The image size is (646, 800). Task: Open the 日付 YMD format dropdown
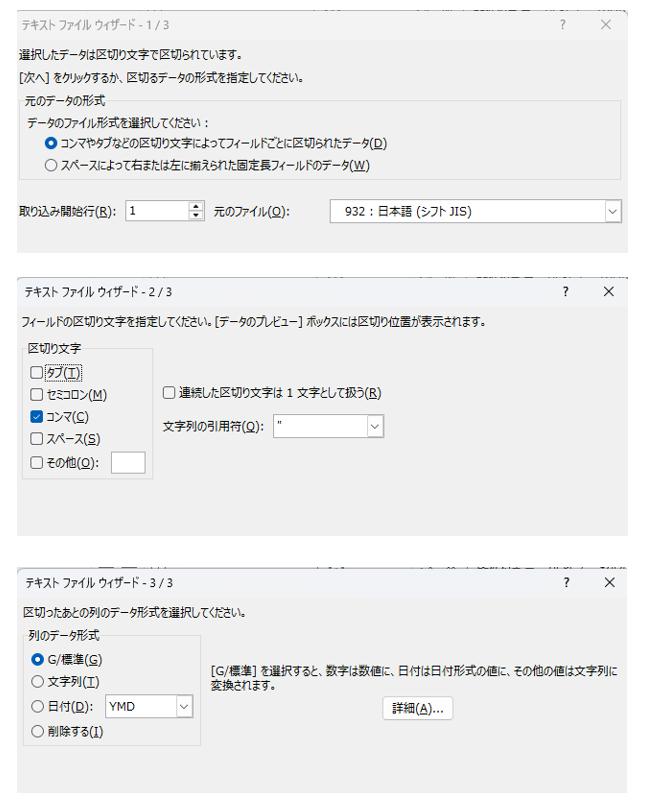tap(183, 707)
